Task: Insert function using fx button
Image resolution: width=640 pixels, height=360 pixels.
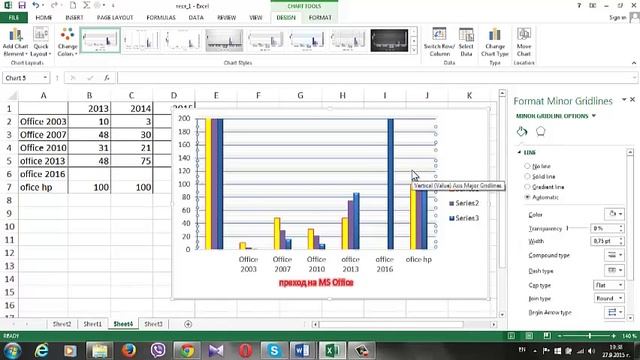Action: [x=107, y=78]
